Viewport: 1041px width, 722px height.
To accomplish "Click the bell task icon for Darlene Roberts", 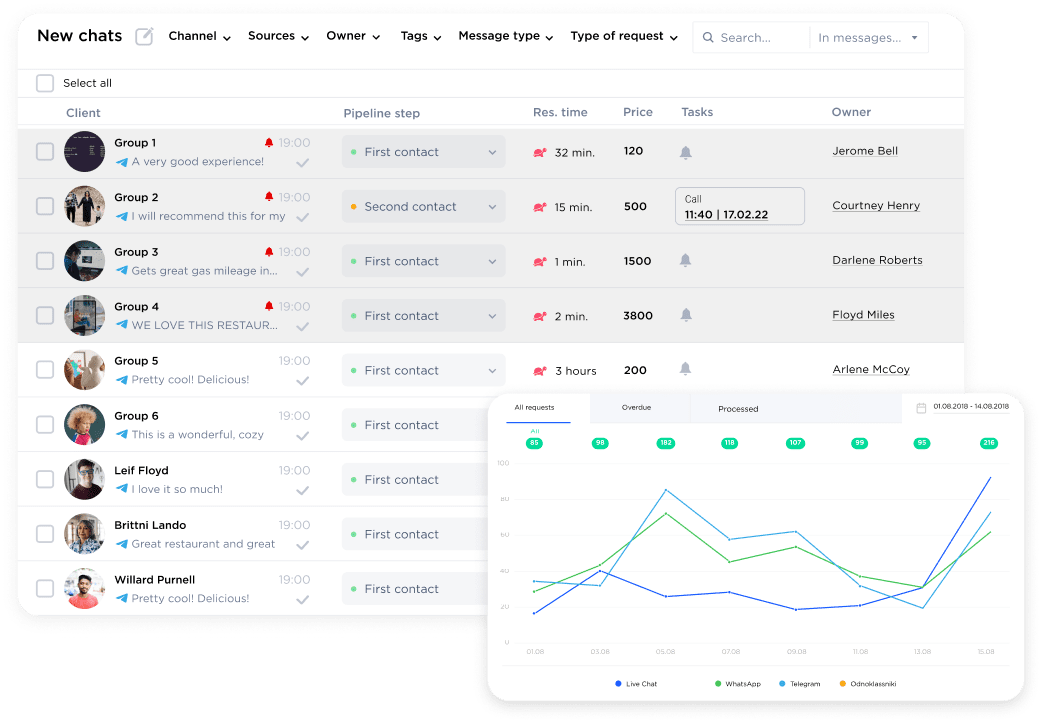I will point(686,260).
